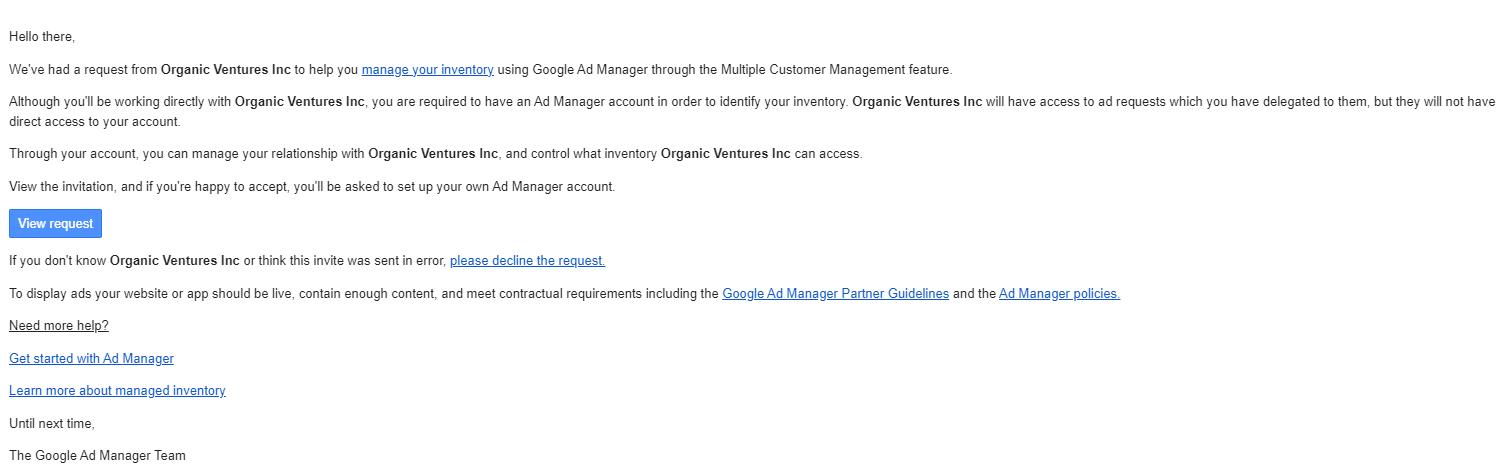Click bold company name after "don't know"

coord(174,261)
